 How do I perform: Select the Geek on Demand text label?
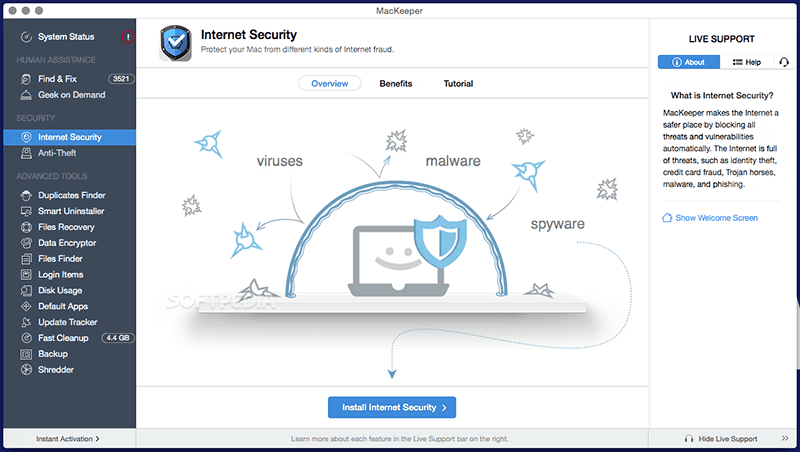click(71, 95)
